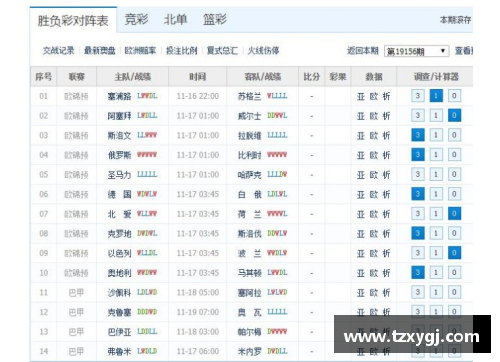The width and height of the screenshot is (500, 362).
Task: Toggle selection 1 for match 01 塞浦路
Action: [x=436, y=96]
